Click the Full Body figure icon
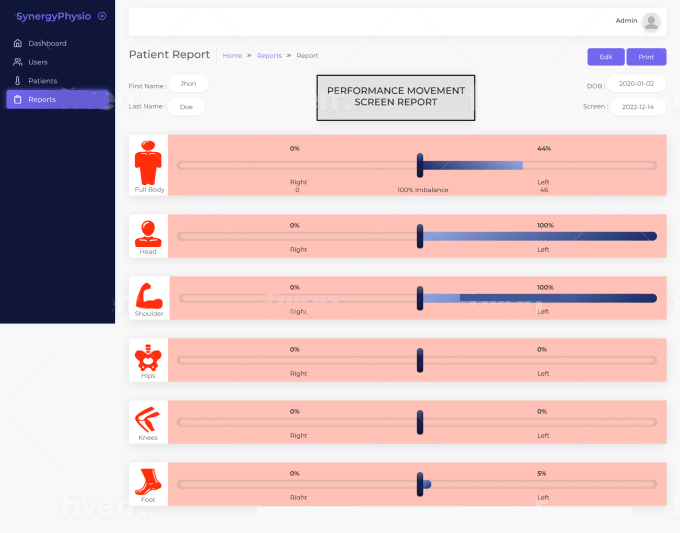Image resolution: width=680 pixels, height=533 pixels. (x=148, y=160)
